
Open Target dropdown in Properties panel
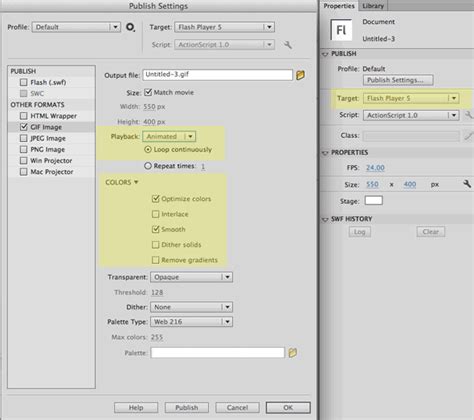click(x=411, y=98)
